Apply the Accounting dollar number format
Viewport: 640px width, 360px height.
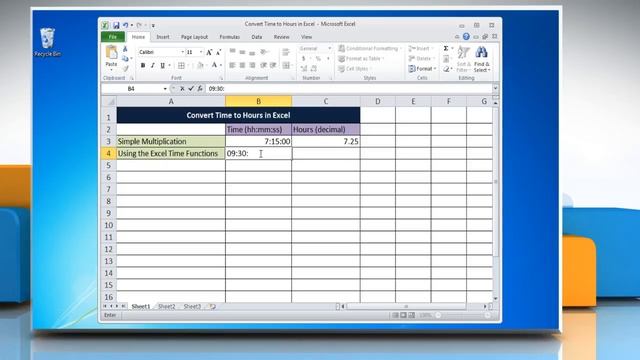coord(304,59)
